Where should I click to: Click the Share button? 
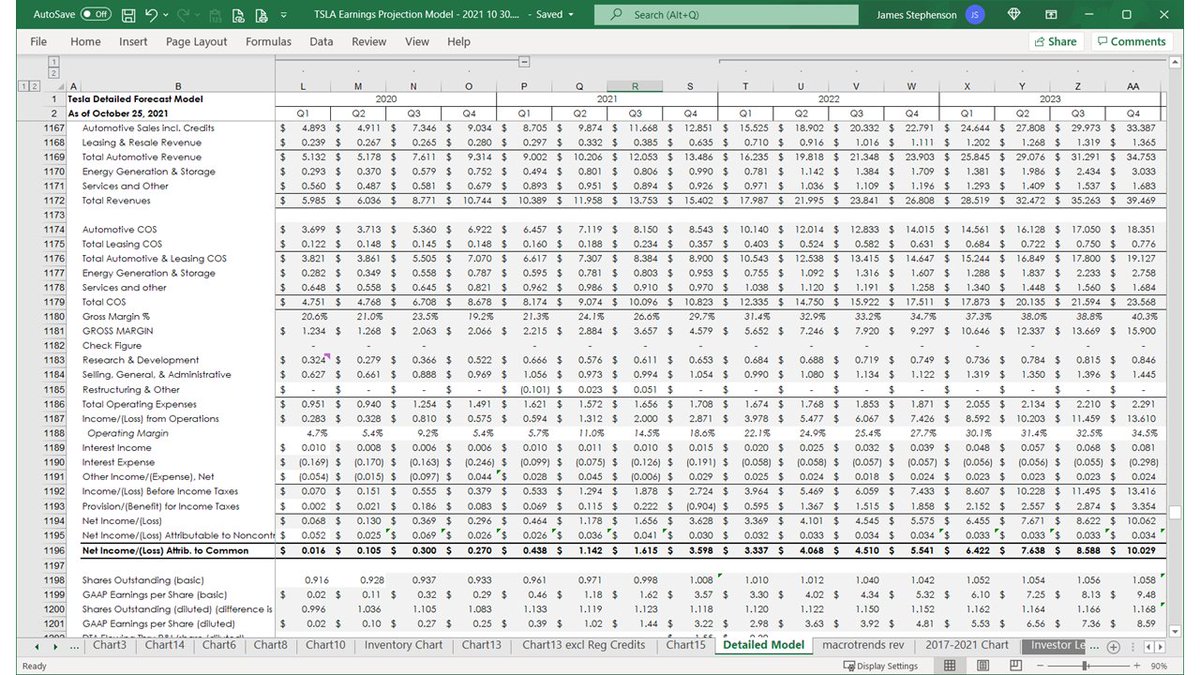[x=1057, y=42]
